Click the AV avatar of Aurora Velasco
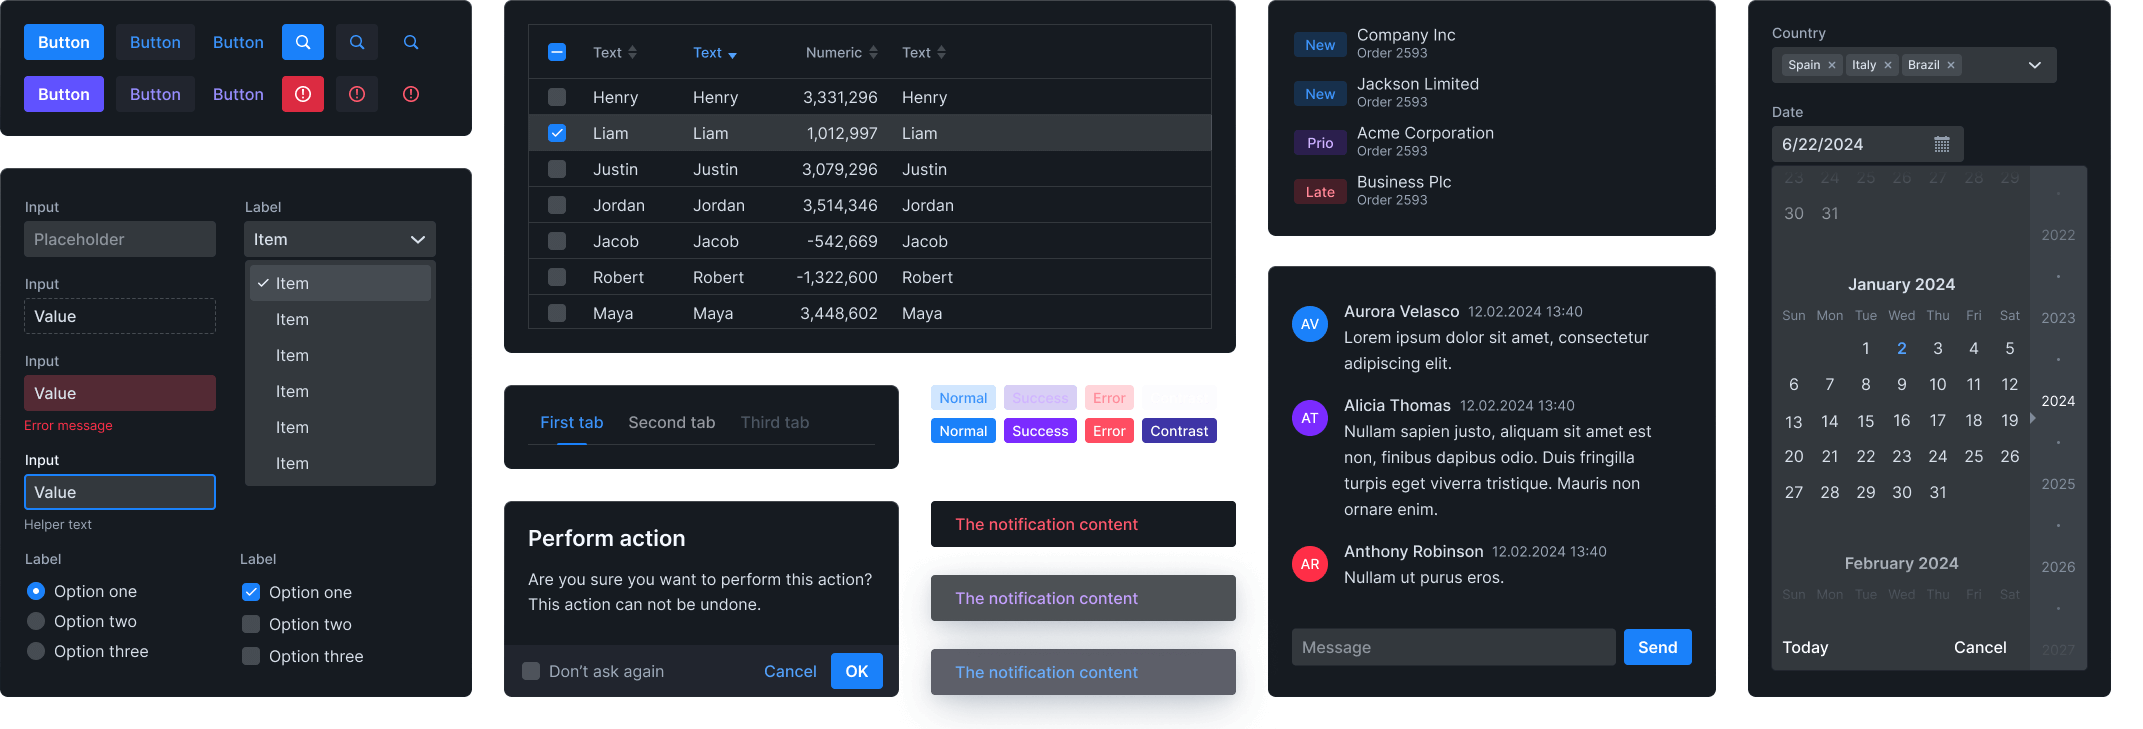Screen dimensions: 2143x729 click(1309, 324)
